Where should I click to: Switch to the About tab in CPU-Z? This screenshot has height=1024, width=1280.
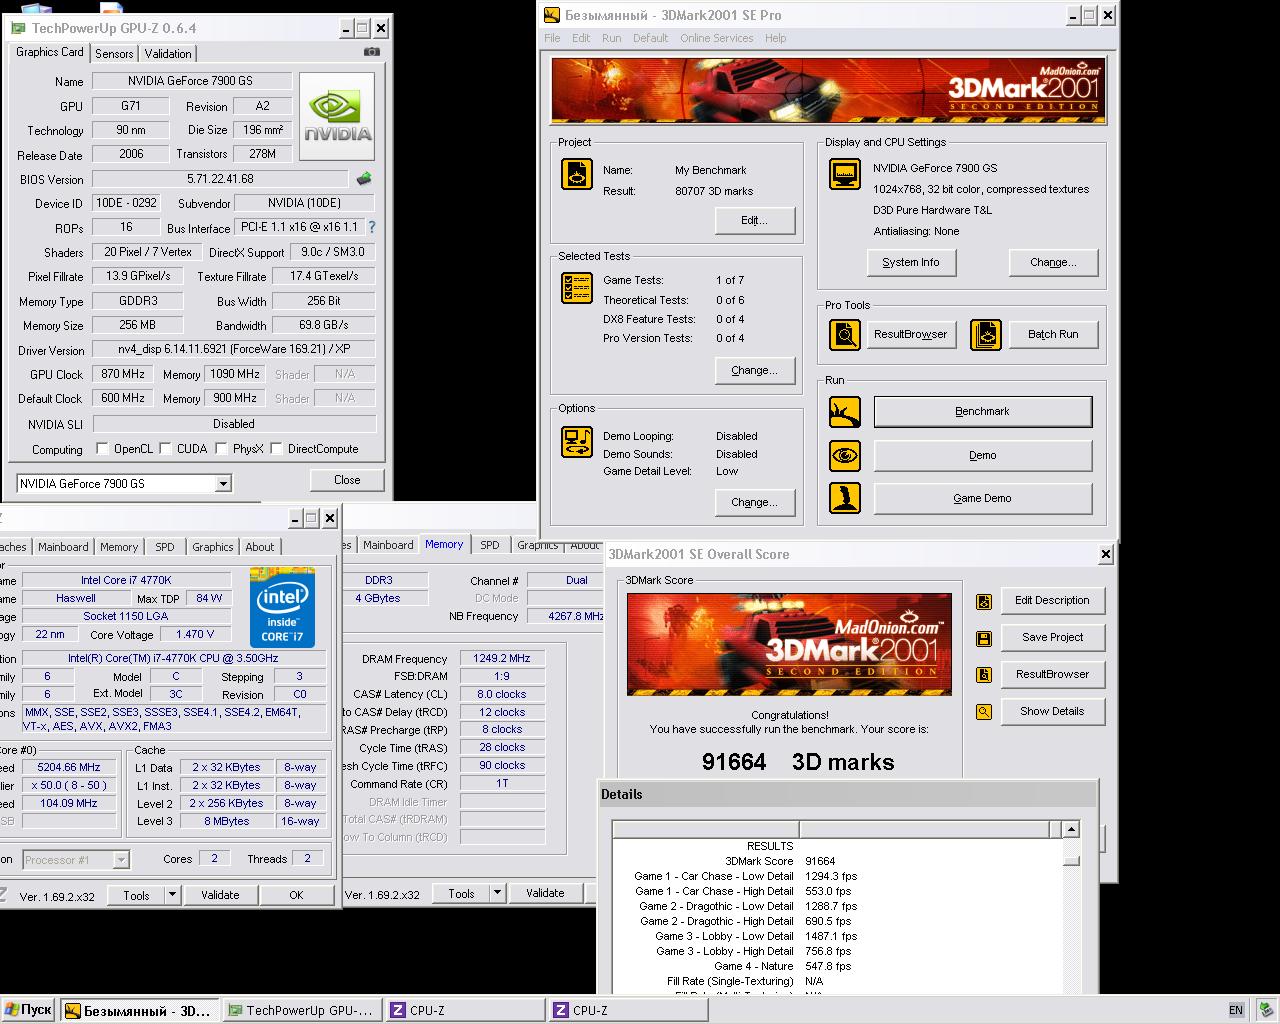(260, 547)
